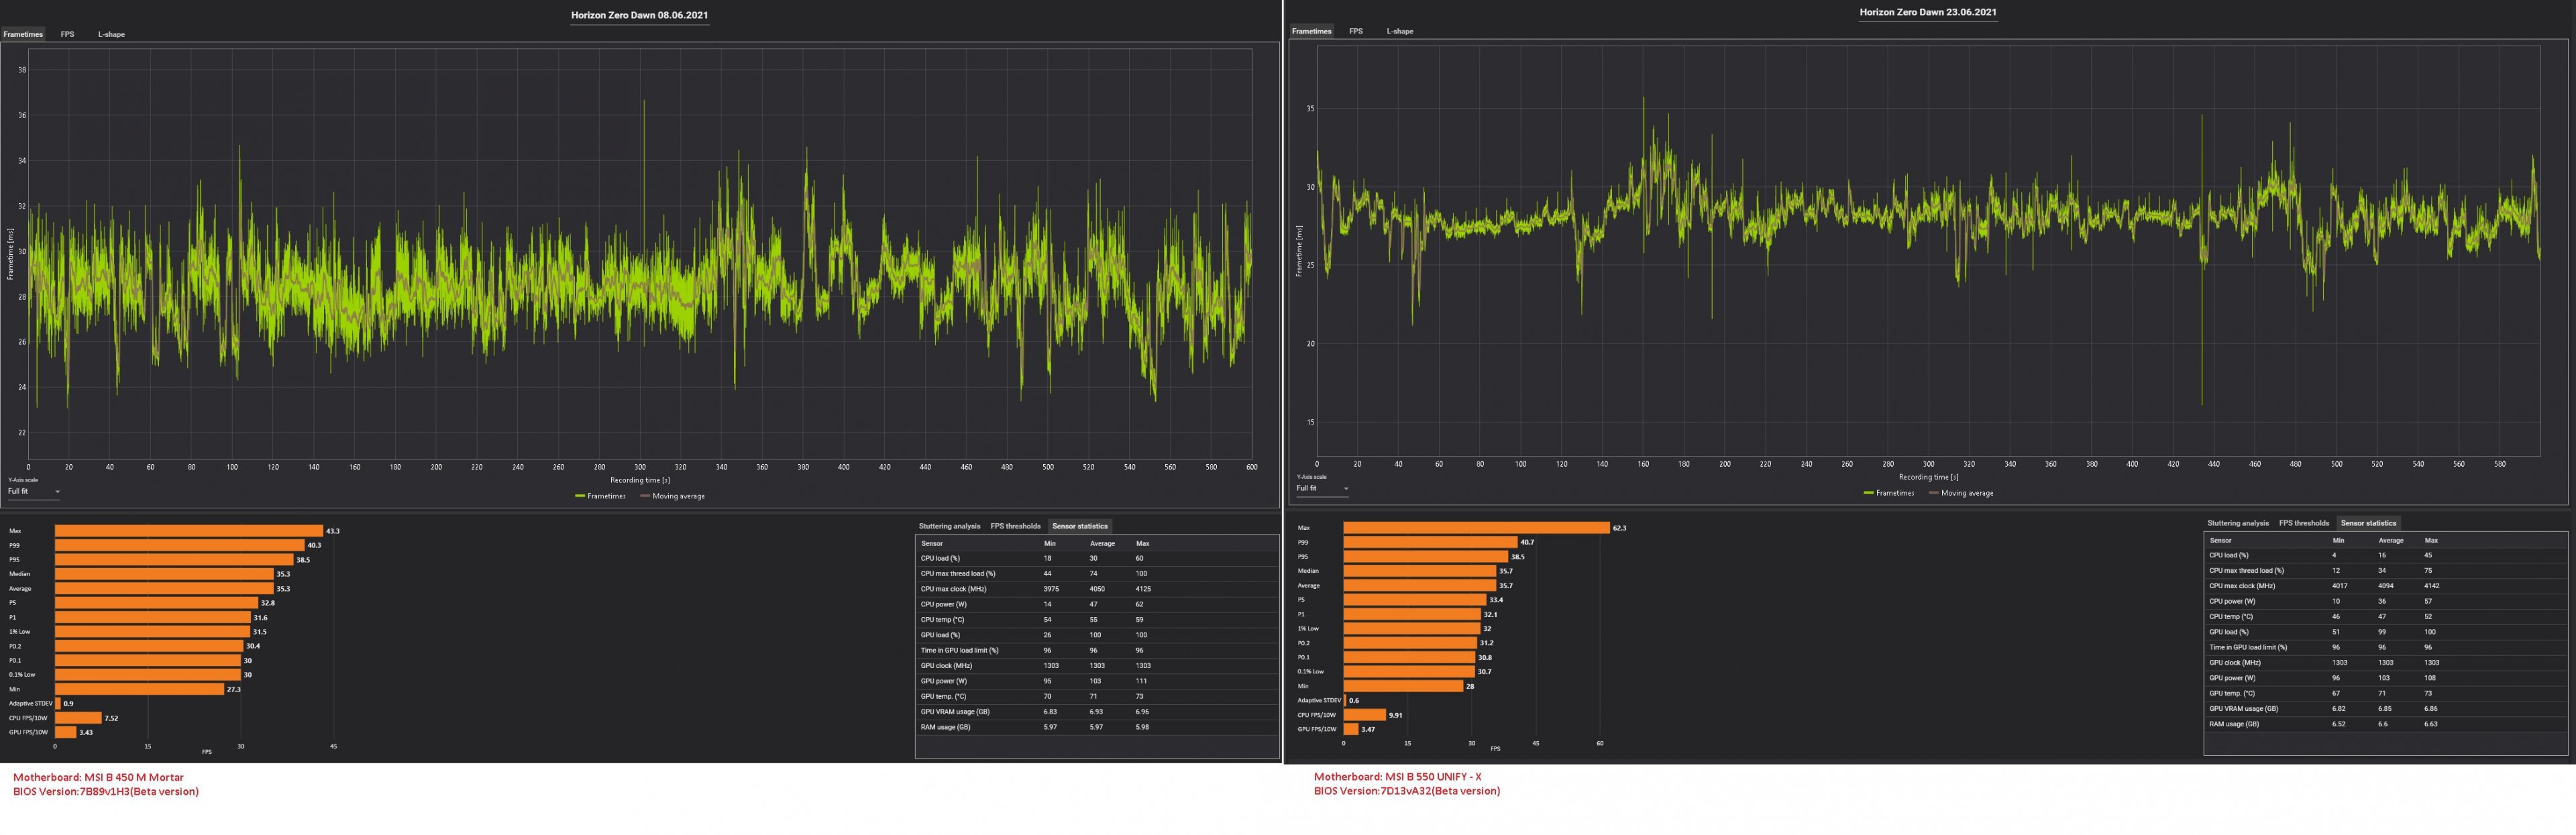
Task: Click the 43.3 Max FPS bar
Action: tap(188, 531)
